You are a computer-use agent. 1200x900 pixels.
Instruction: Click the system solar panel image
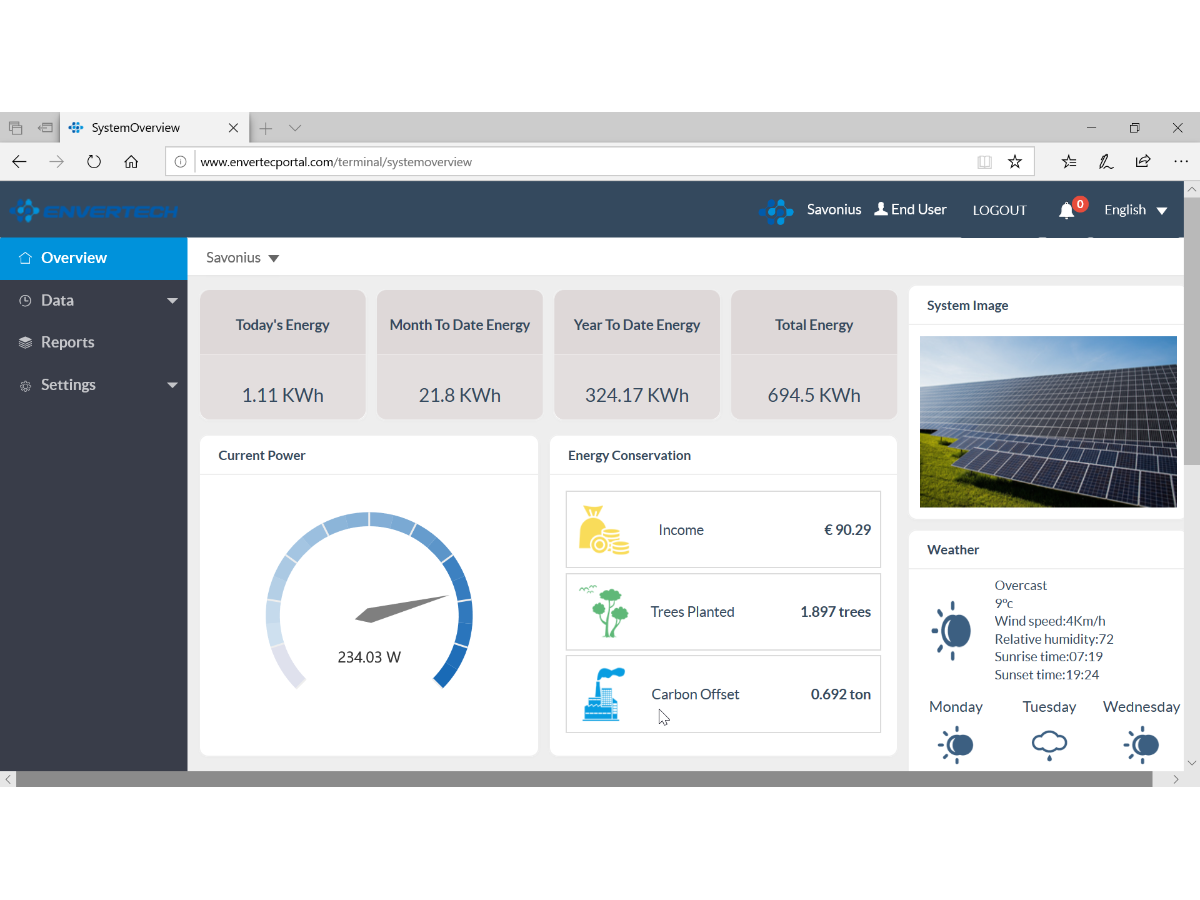coord(1048,421)
